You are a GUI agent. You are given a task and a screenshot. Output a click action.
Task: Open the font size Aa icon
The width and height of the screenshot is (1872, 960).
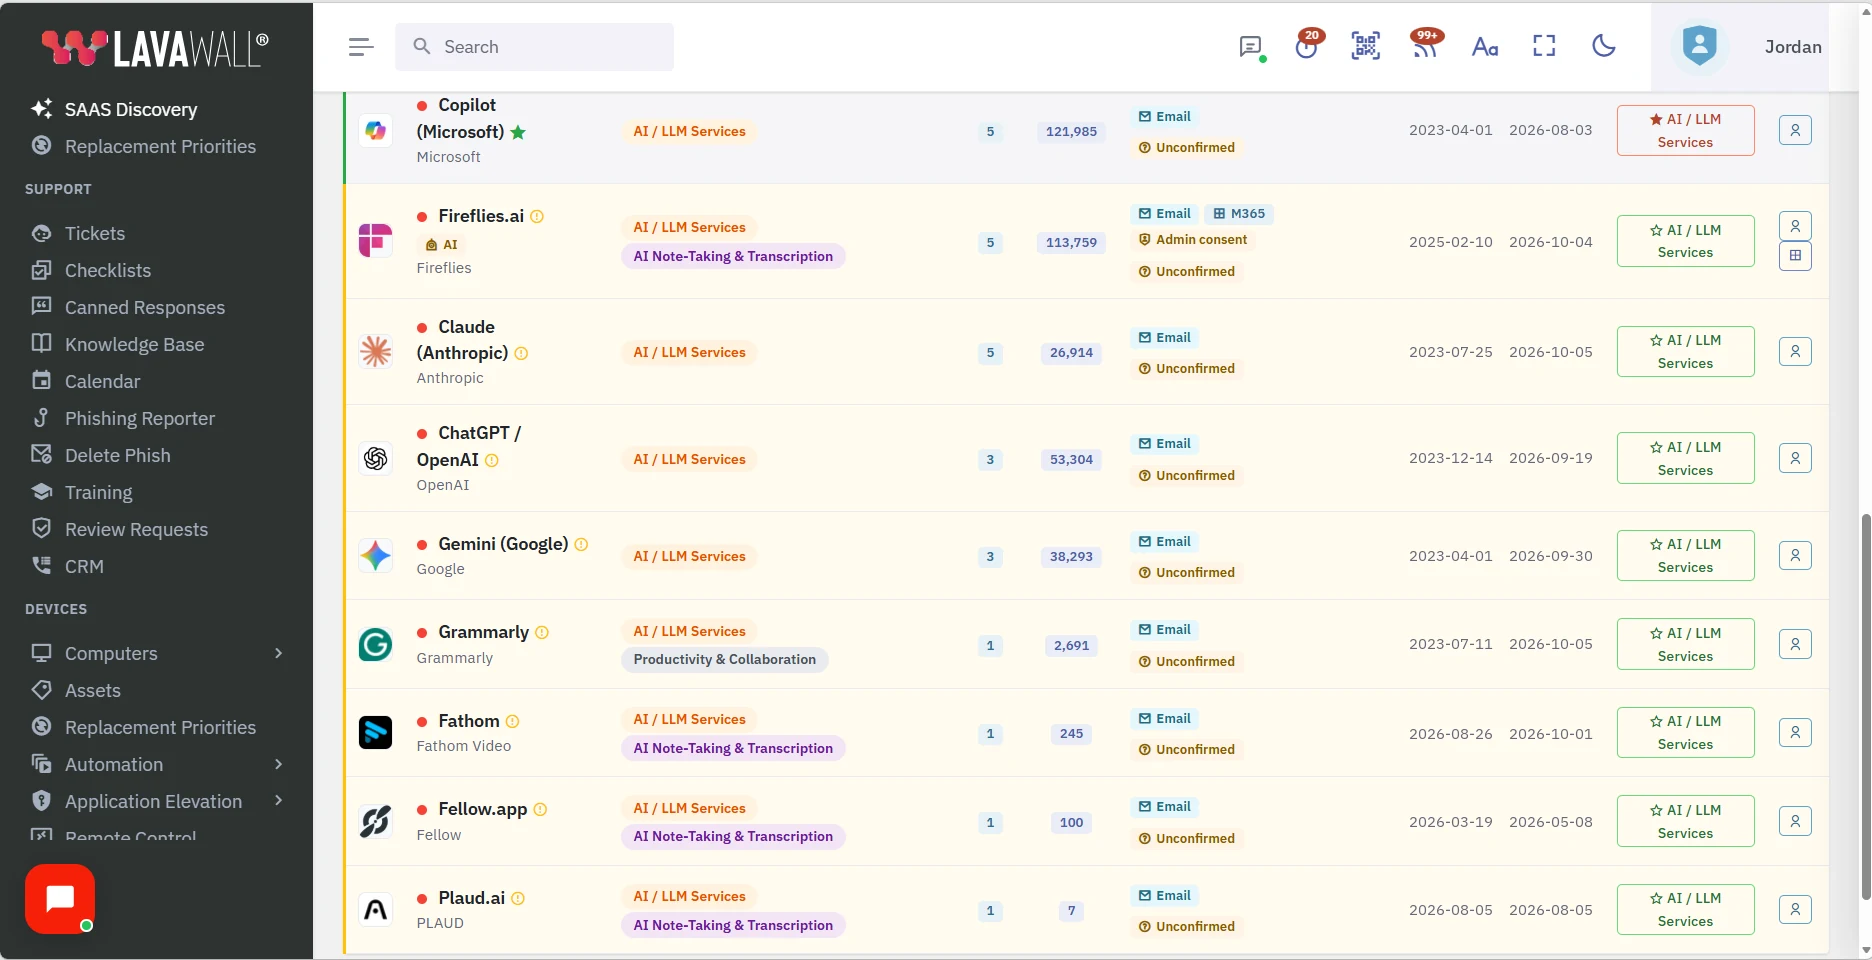[x=1485, y=47]
